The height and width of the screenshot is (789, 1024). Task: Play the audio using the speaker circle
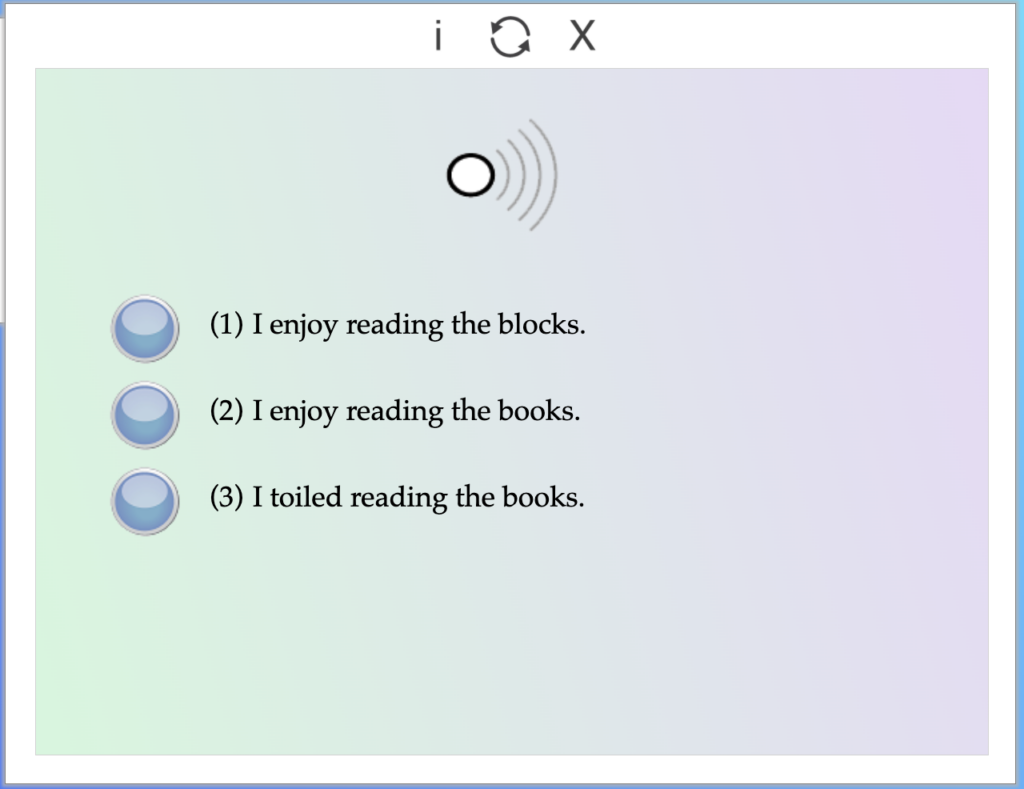470,176
